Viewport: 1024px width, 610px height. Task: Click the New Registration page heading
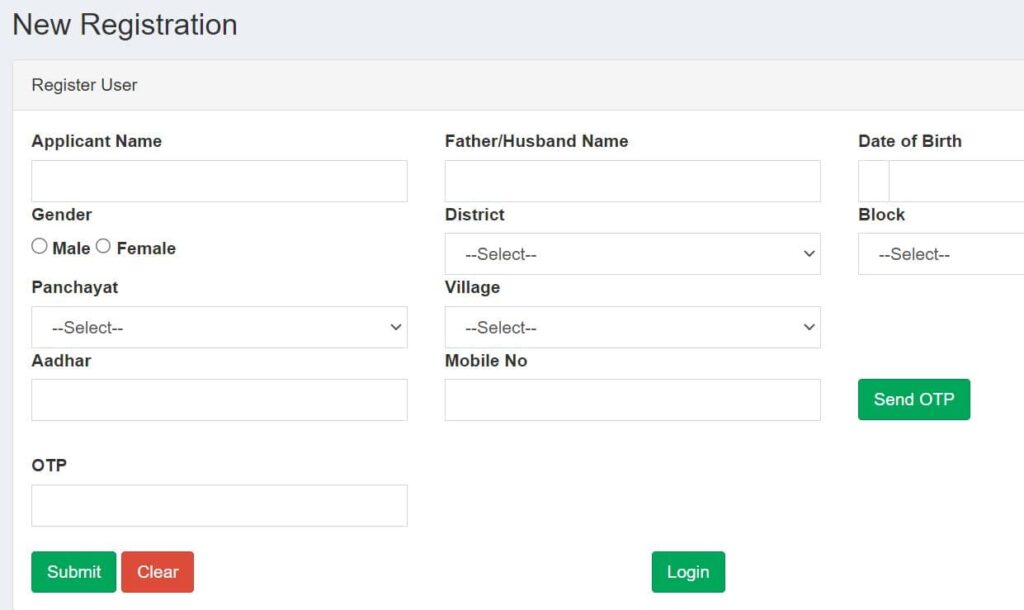point(125,24)
